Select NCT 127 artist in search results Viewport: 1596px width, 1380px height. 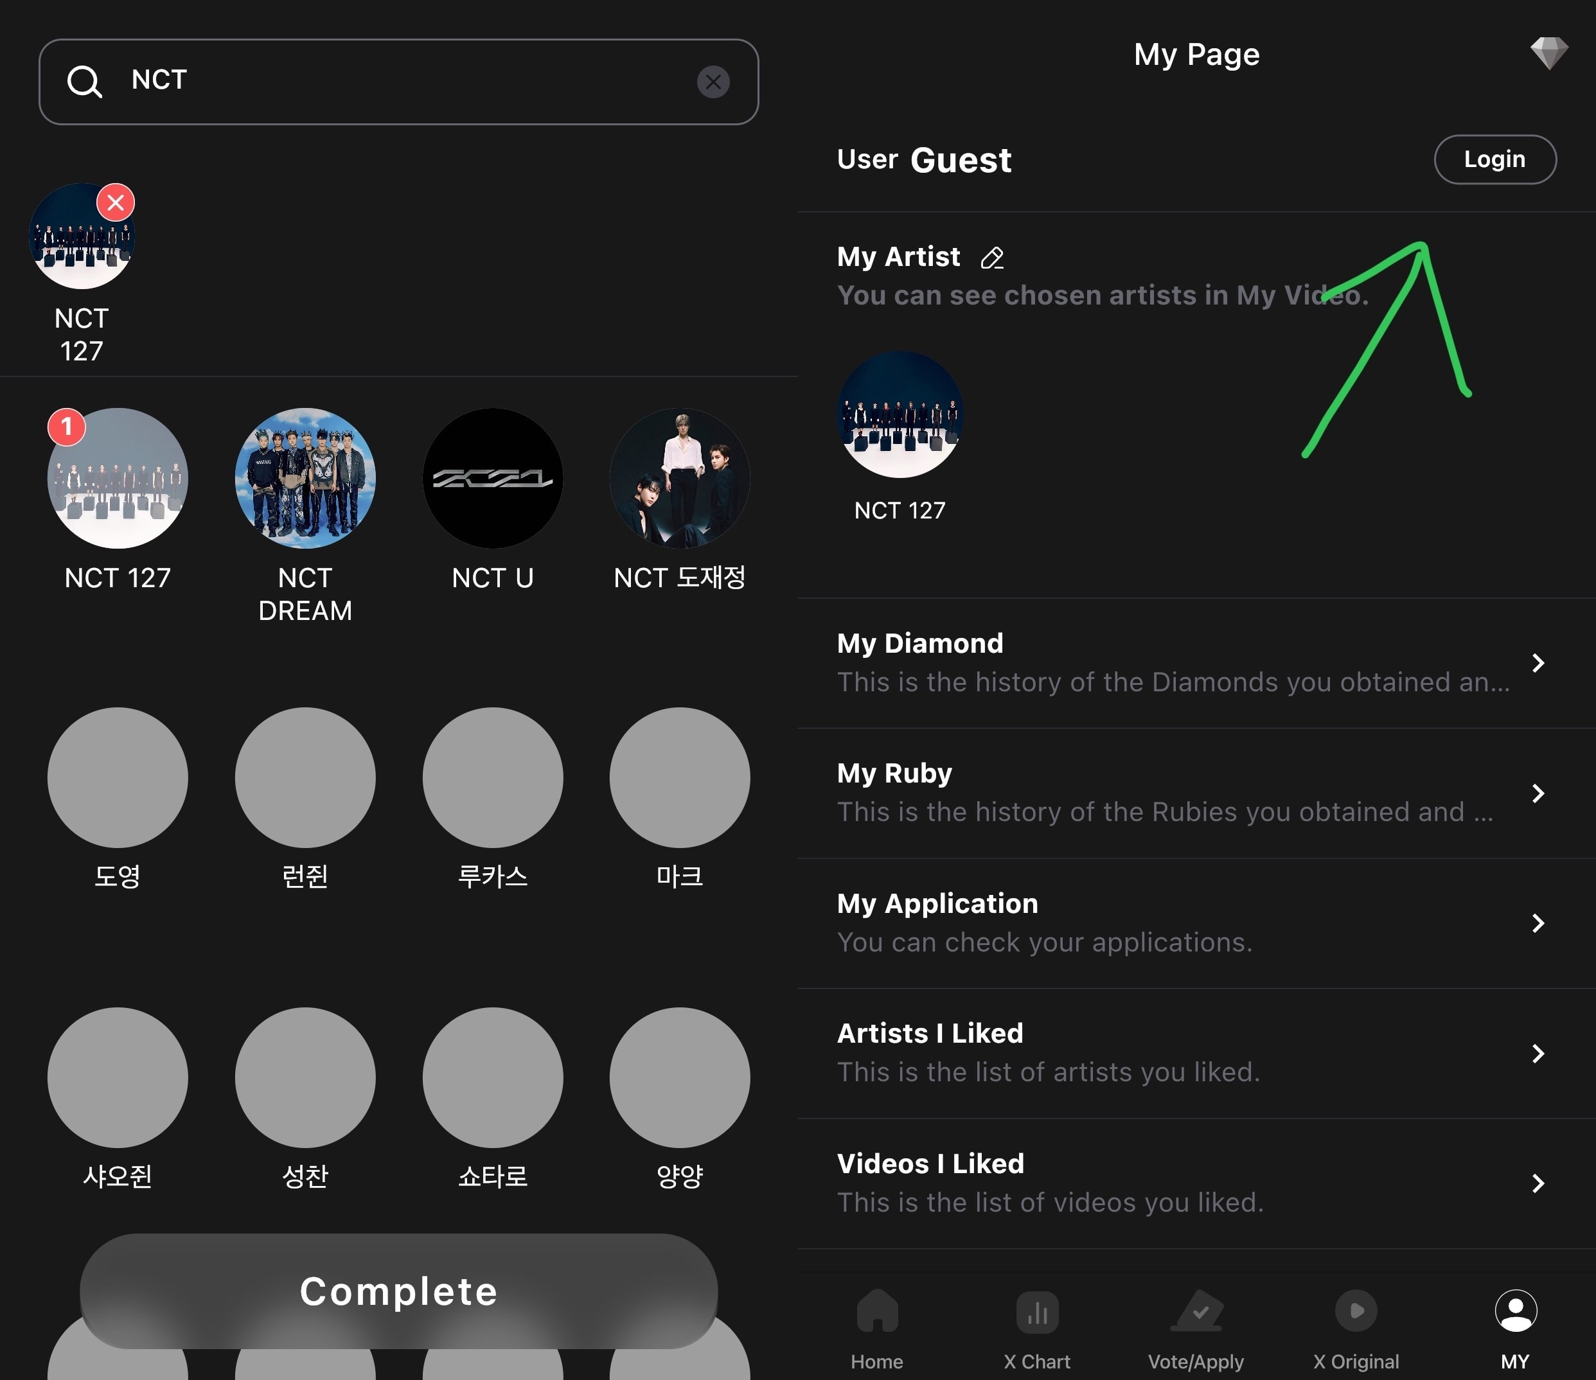pyautogui.click(x=118, y=478)
